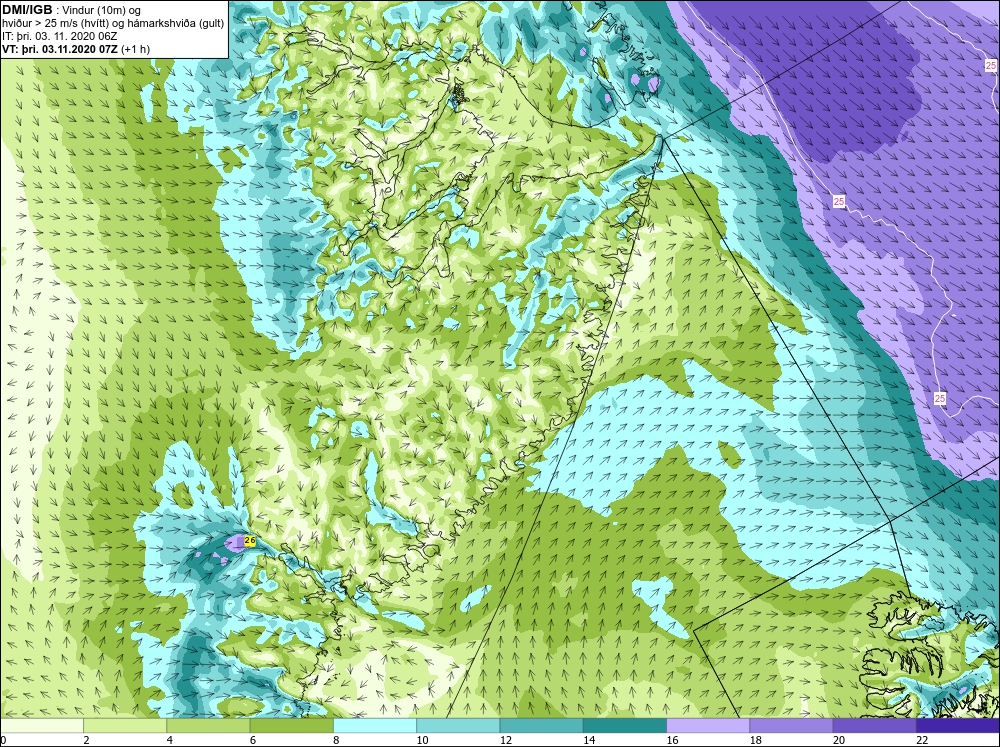Click the legend scale number 16

[x=672, y=740]
